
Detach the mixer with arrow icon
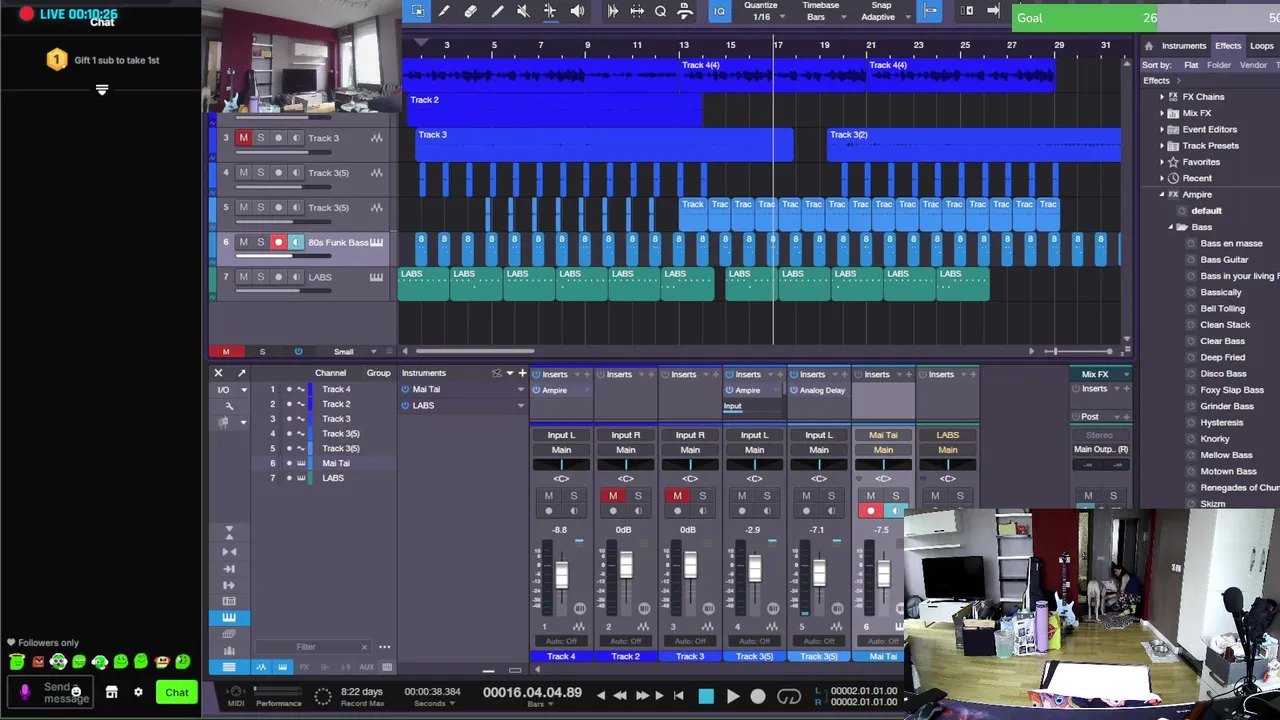pyautogui.click(x=241, y=373)
